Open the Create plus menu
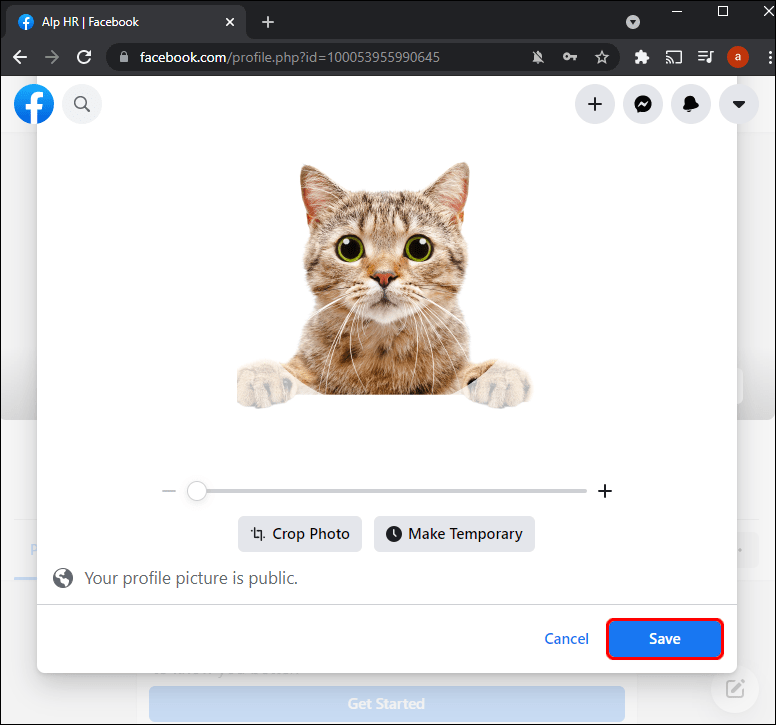Screen dimensions: 776x725 594,104
